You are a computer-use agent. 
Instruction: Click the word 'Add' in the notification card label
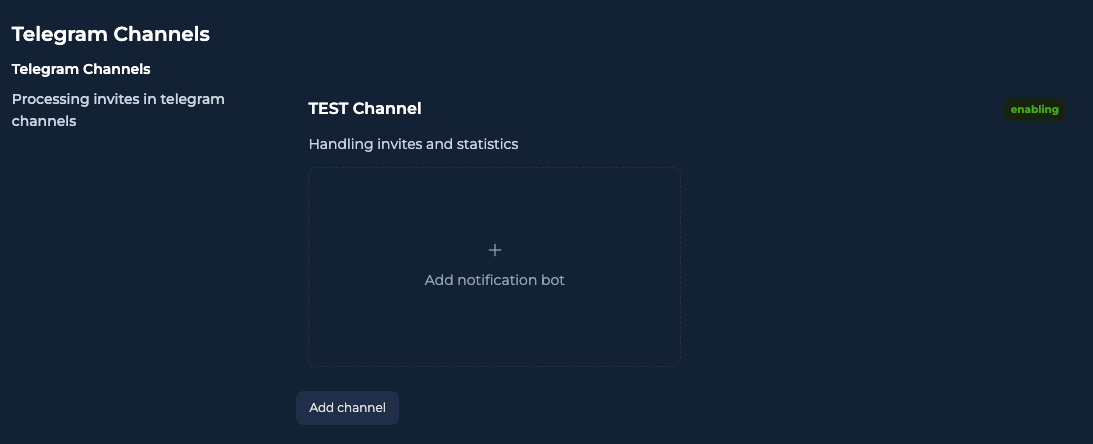point(438,280)
